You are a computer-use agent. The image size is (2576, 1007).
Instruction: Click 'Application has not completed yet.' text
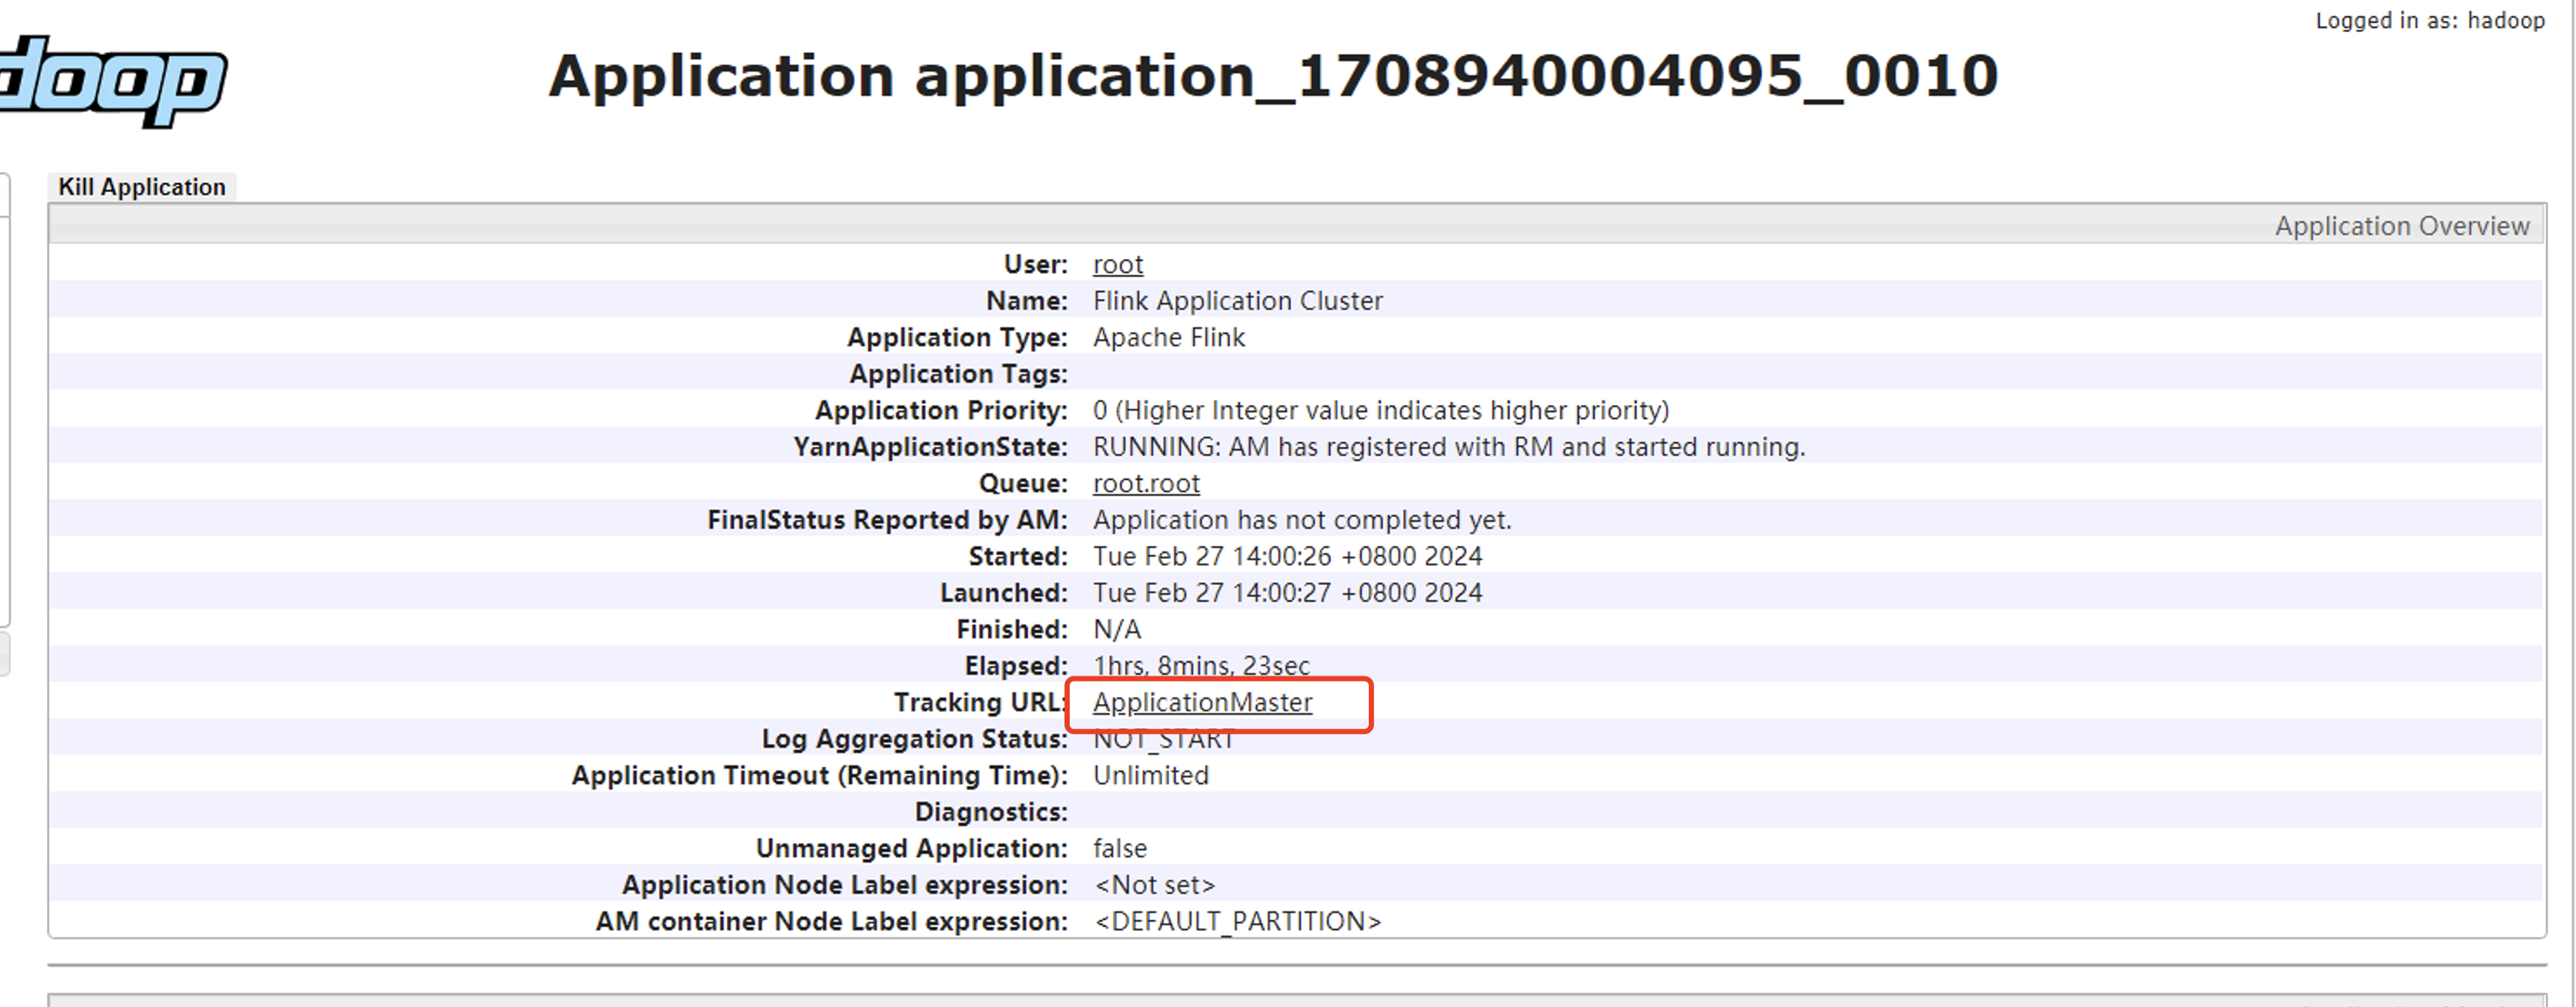click(1302, 520)
